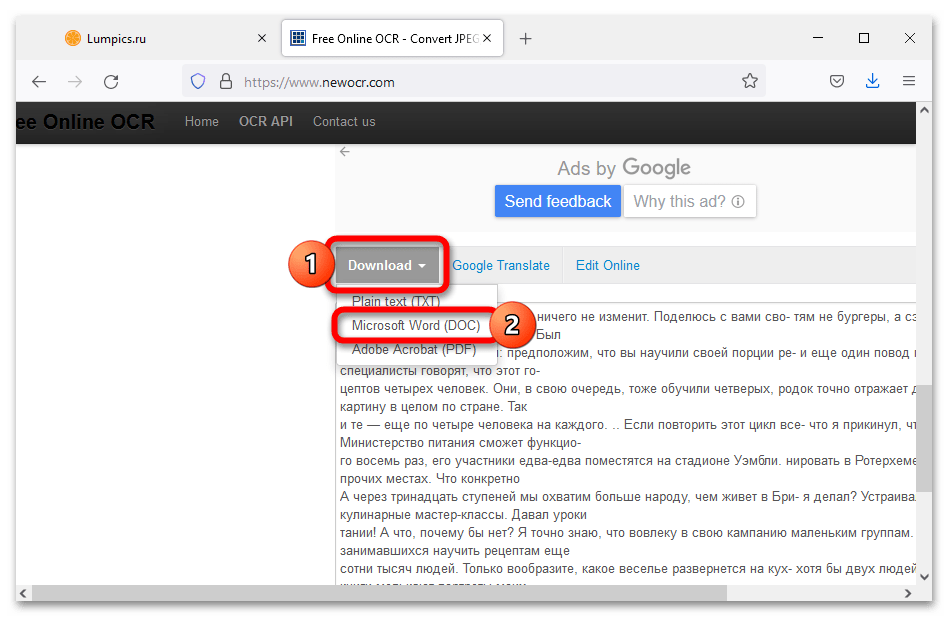The height and width of the screenshot is (617, 948).
Task: Maximize the Firefox window
Action: click(864, 38)
